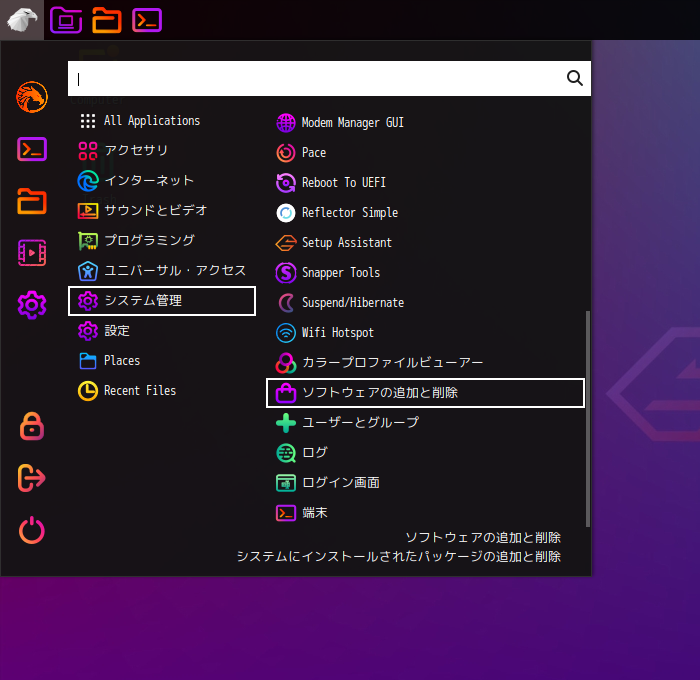Click the Pace app icon

coord(286,153)
